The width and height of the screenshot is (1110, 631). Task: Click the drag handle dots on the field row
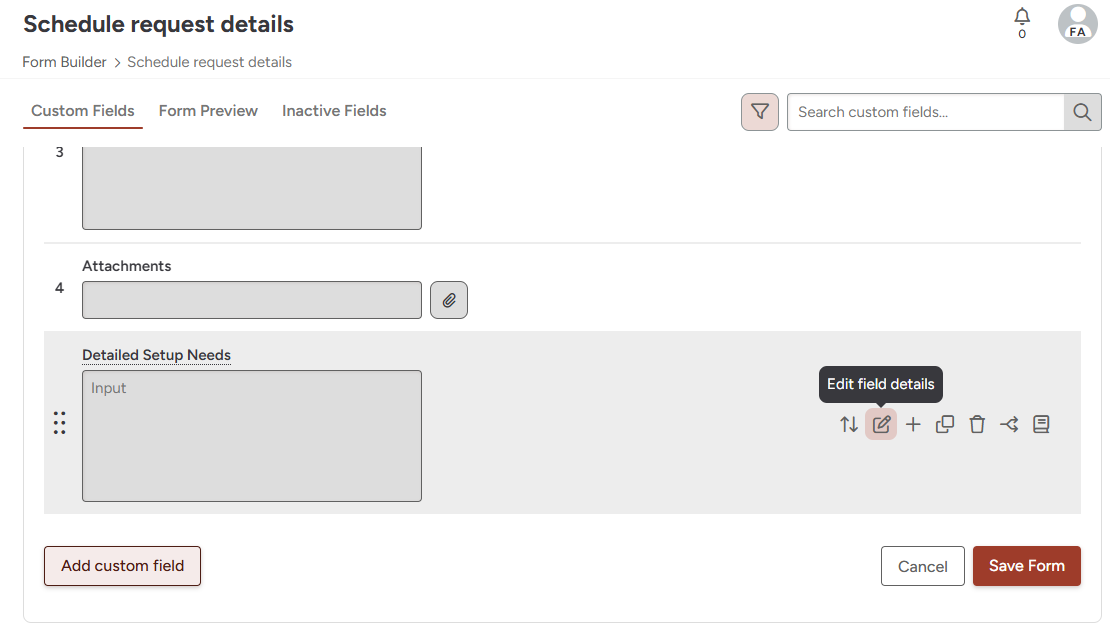point(59,423)
